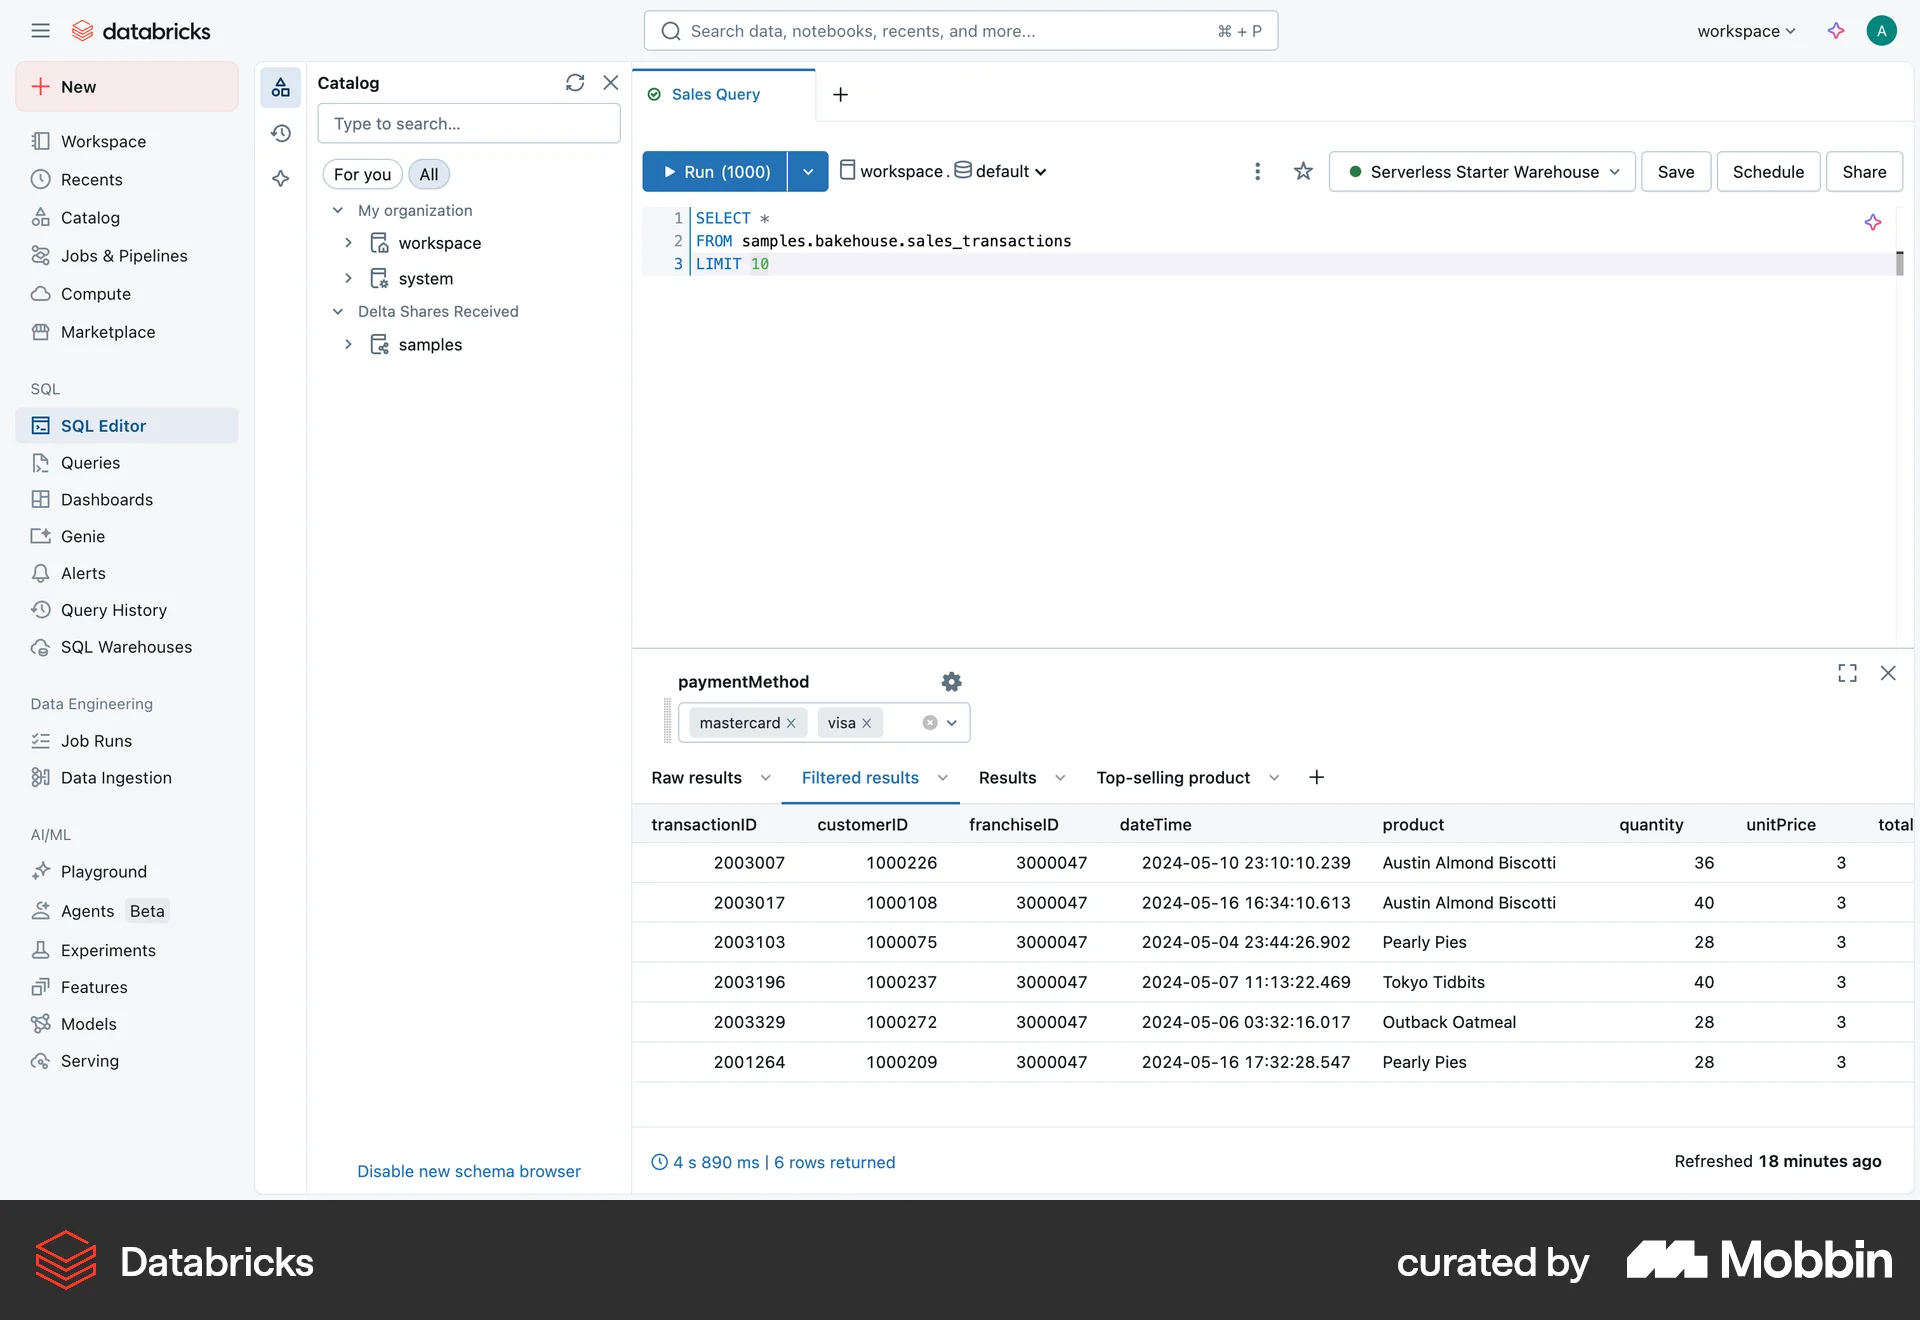The image size is (1920, 1320).
Task: Switch to the Results tab
Action: pos(1007,778)
